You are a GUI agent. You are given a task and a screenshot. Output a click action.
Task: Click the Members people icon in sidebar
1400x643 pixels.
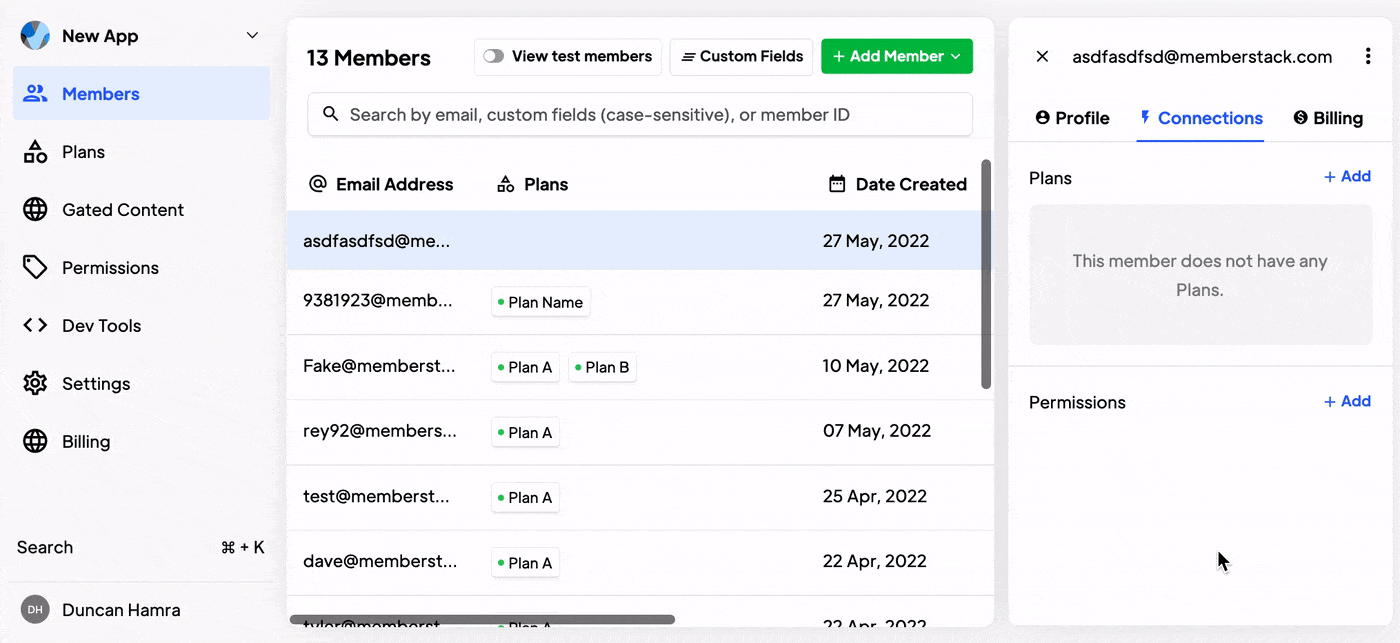(35, 94)
